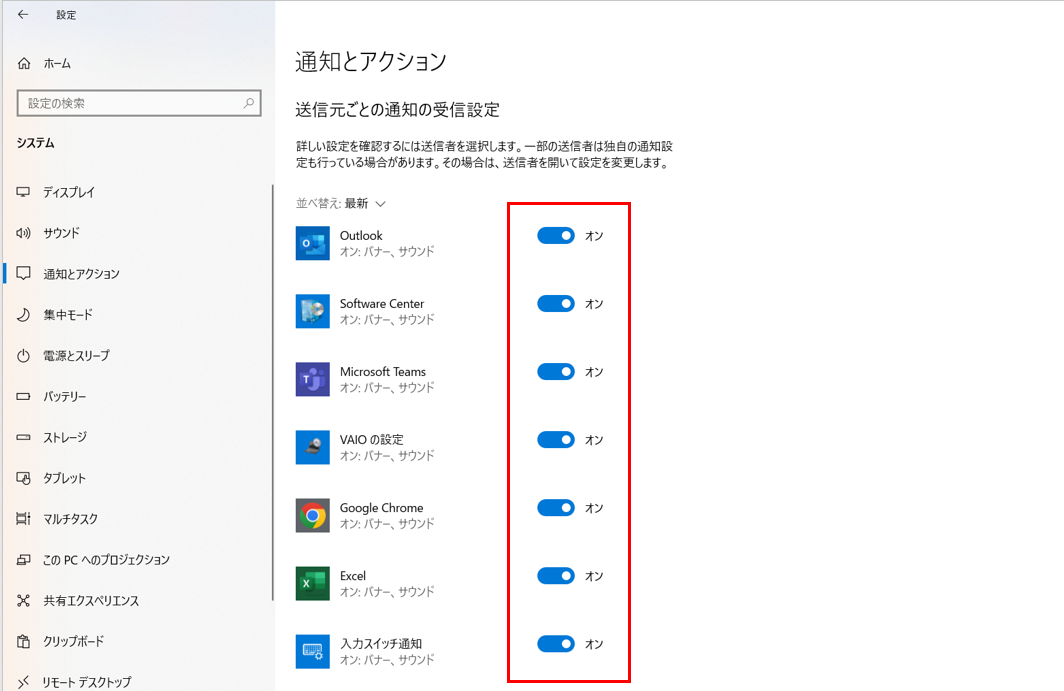Viewport: 1064px width, 691px height.
Task: Go to クリップボード settings page
Action: (73, 641)
